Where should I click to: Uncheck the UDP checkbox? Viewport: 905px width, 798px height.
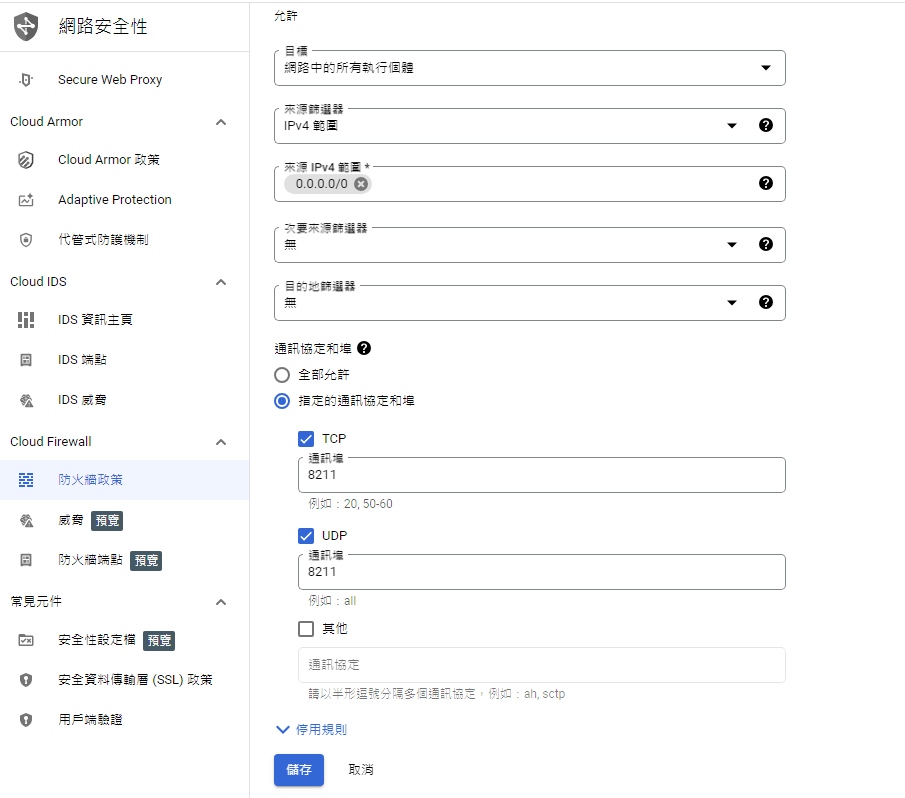click(x=306, y=536)
